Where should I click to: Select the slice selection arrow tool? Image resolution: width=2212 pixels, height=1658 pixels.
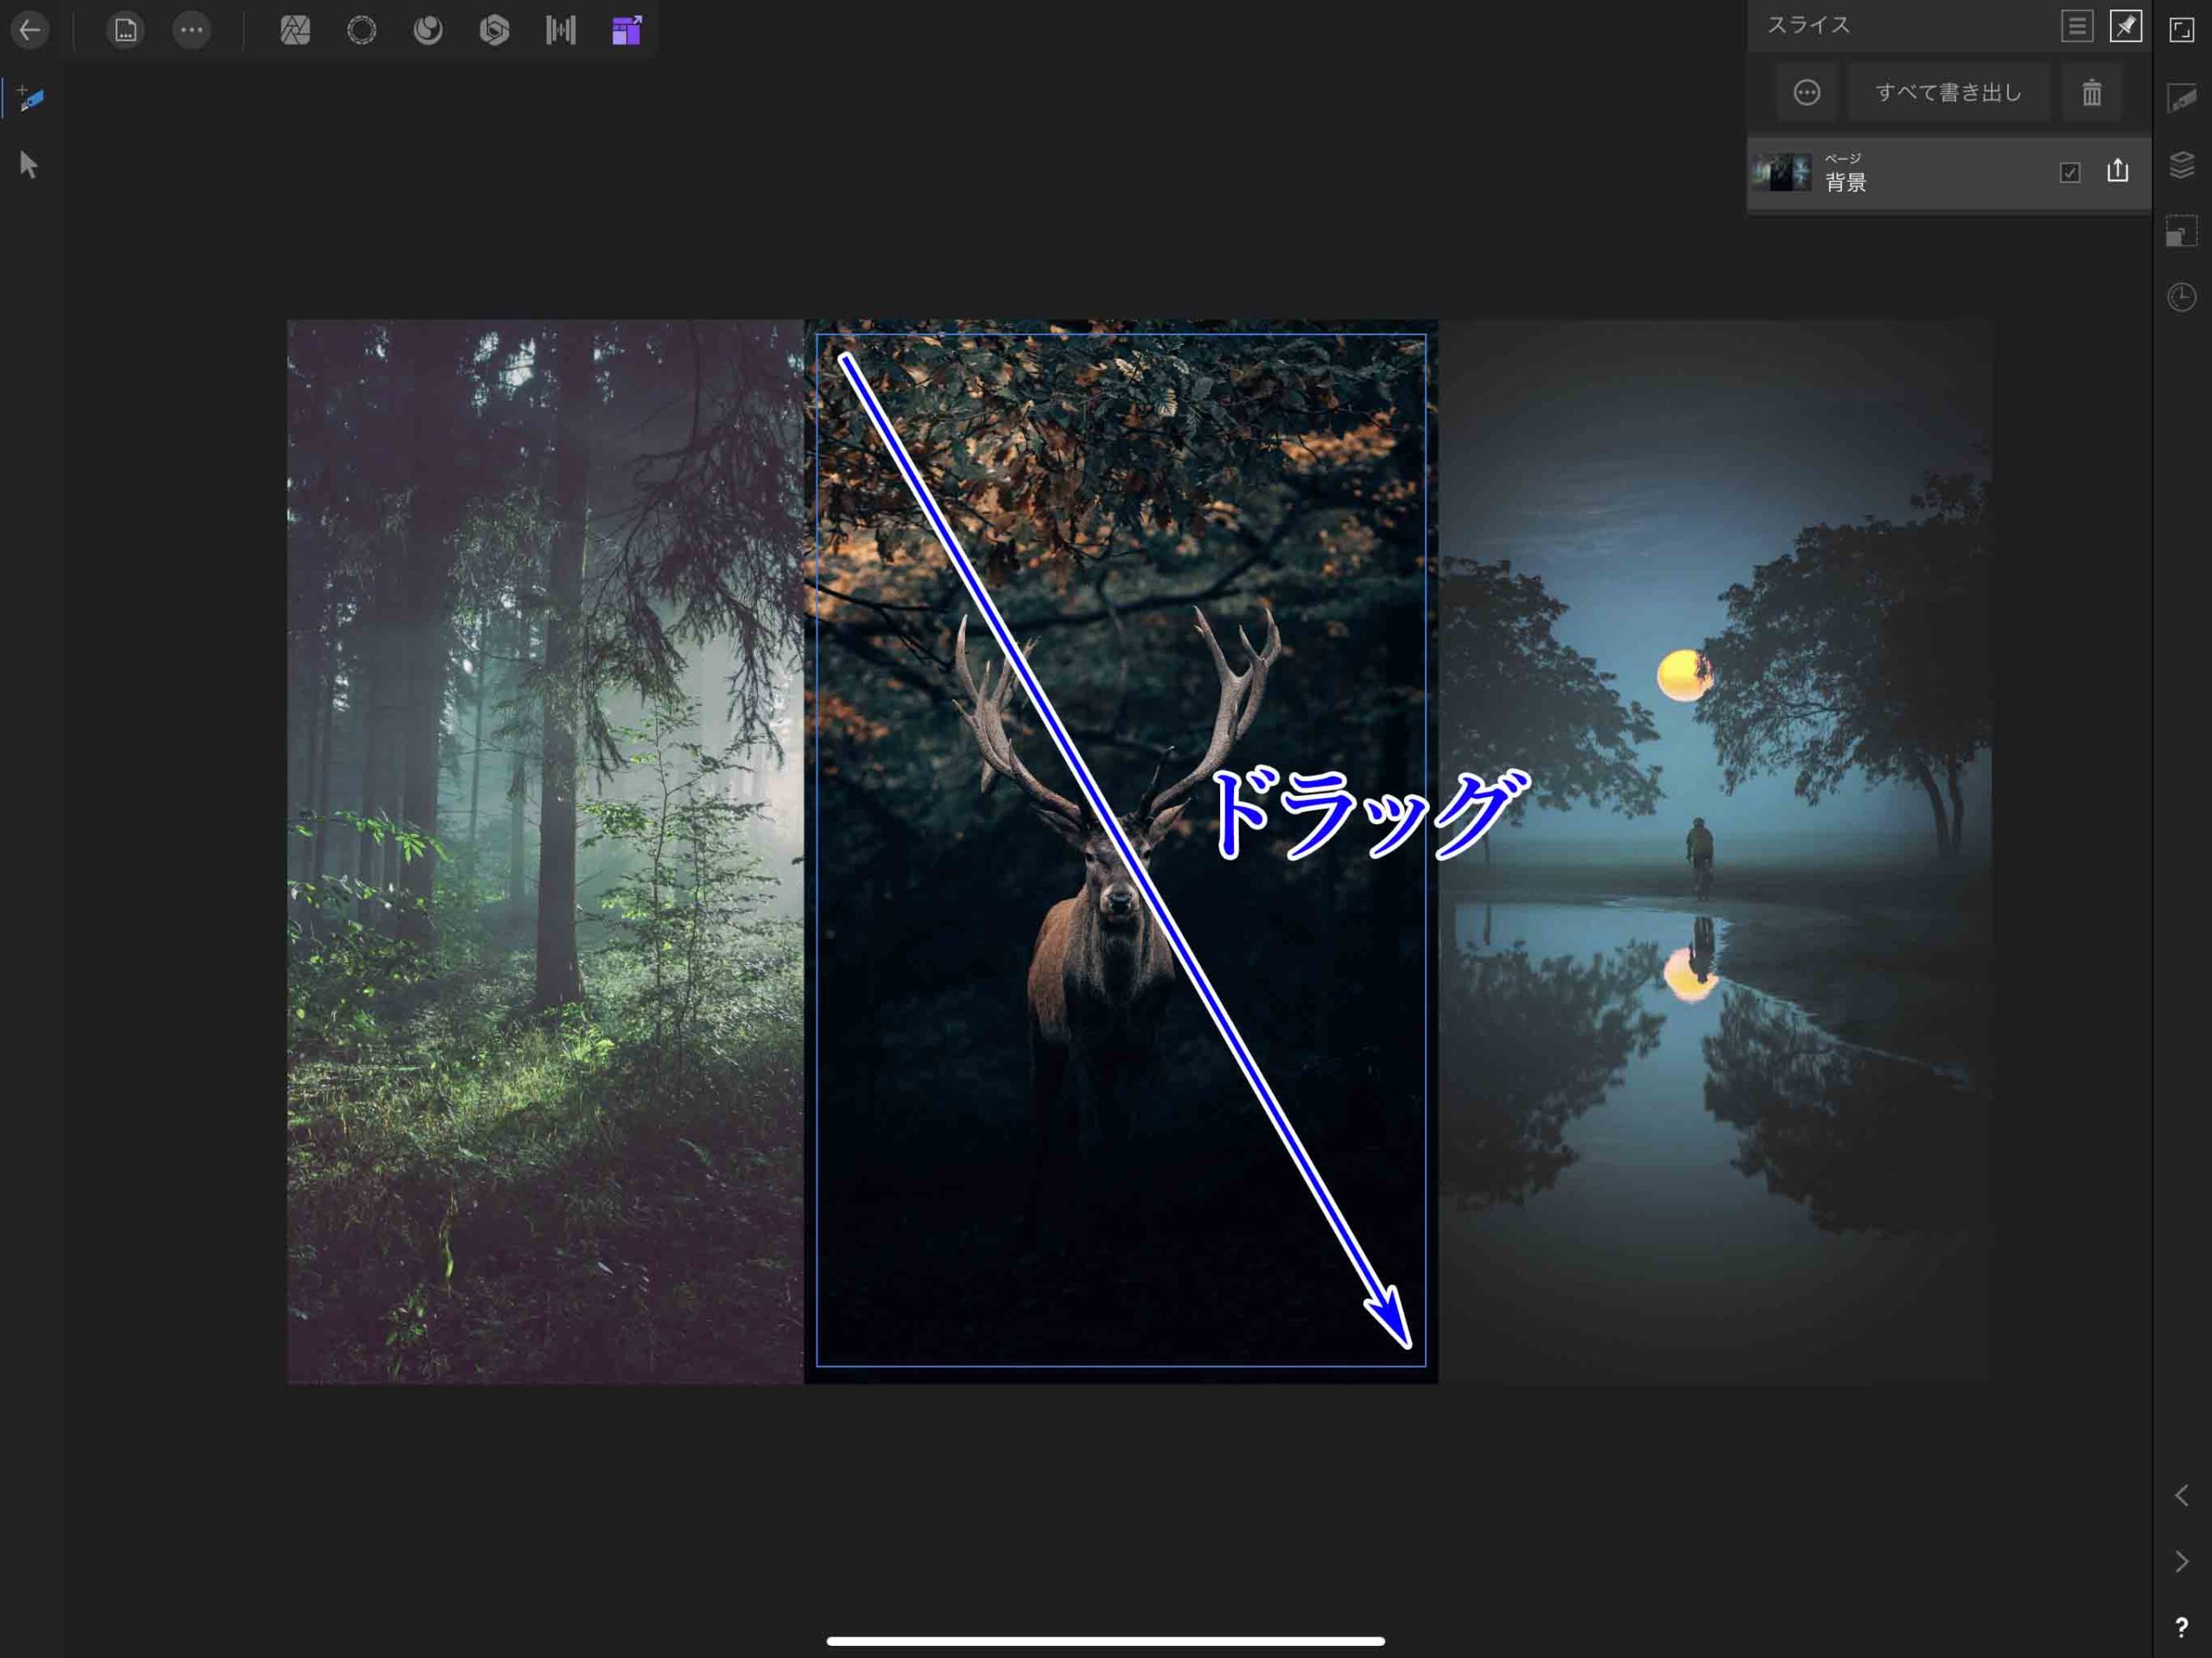(28, 165)
